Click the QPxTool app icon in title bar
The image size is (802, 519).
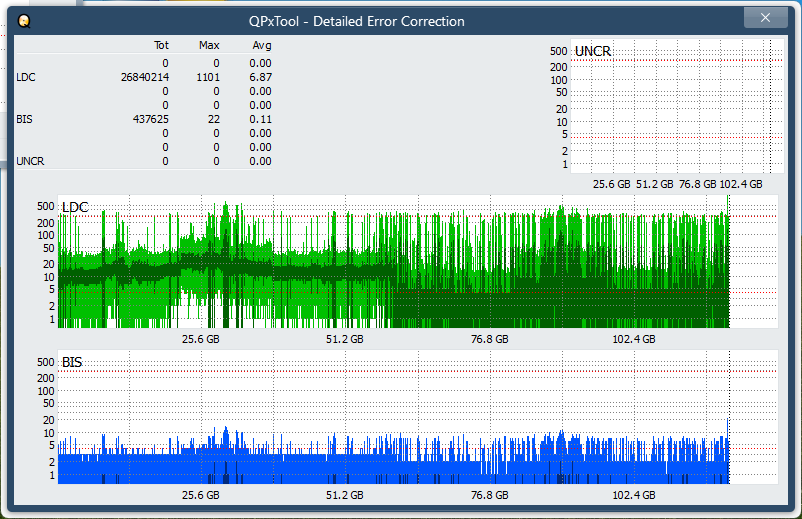(x=24, y=21)
